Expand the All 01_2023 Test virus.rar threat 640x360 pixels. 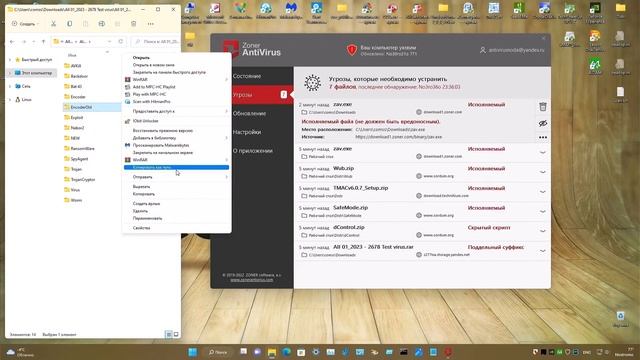(542, 251)
